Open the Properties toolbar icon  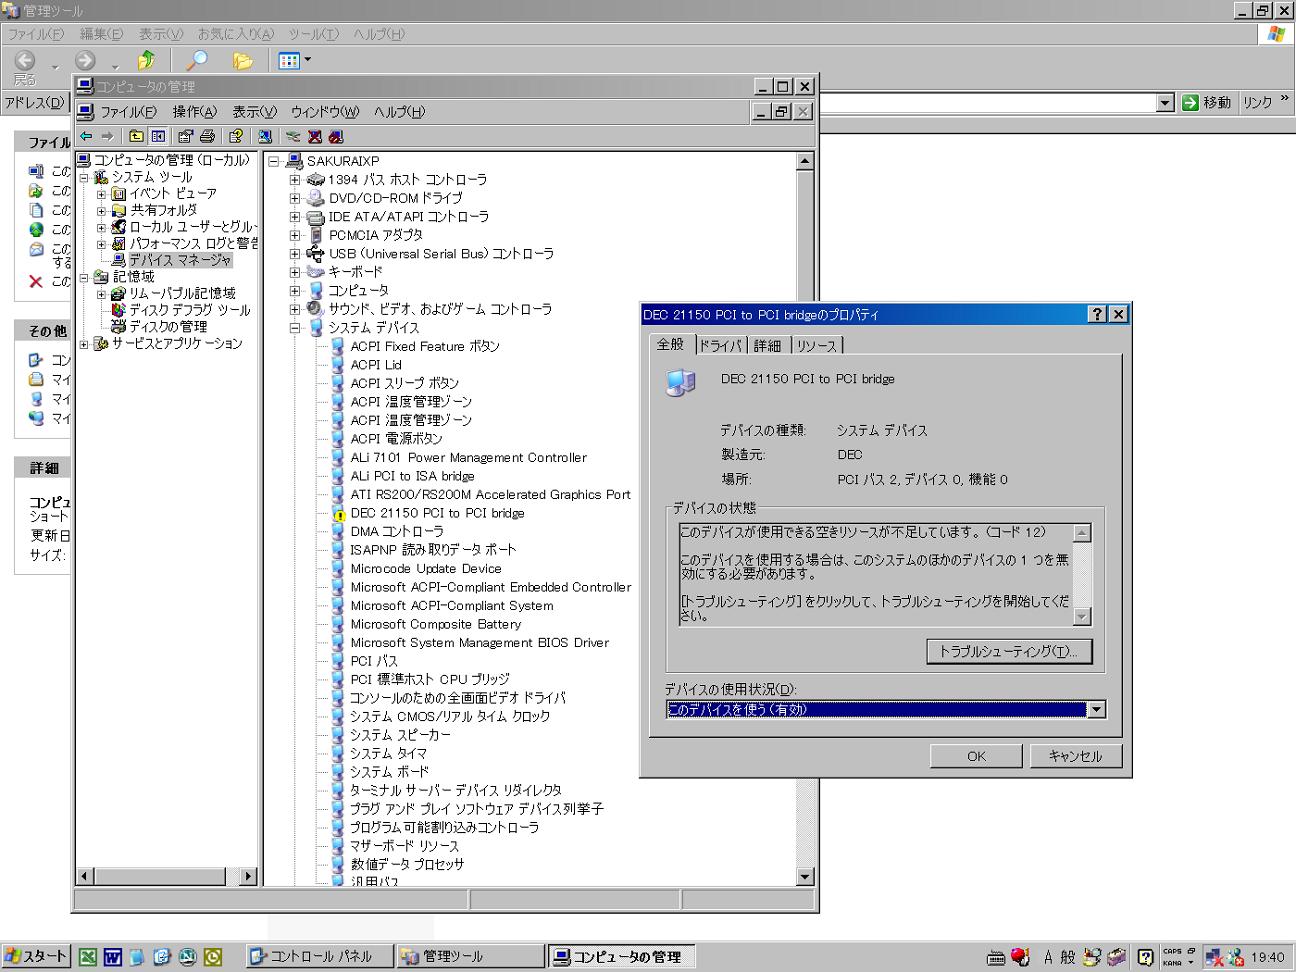(185, 136)
